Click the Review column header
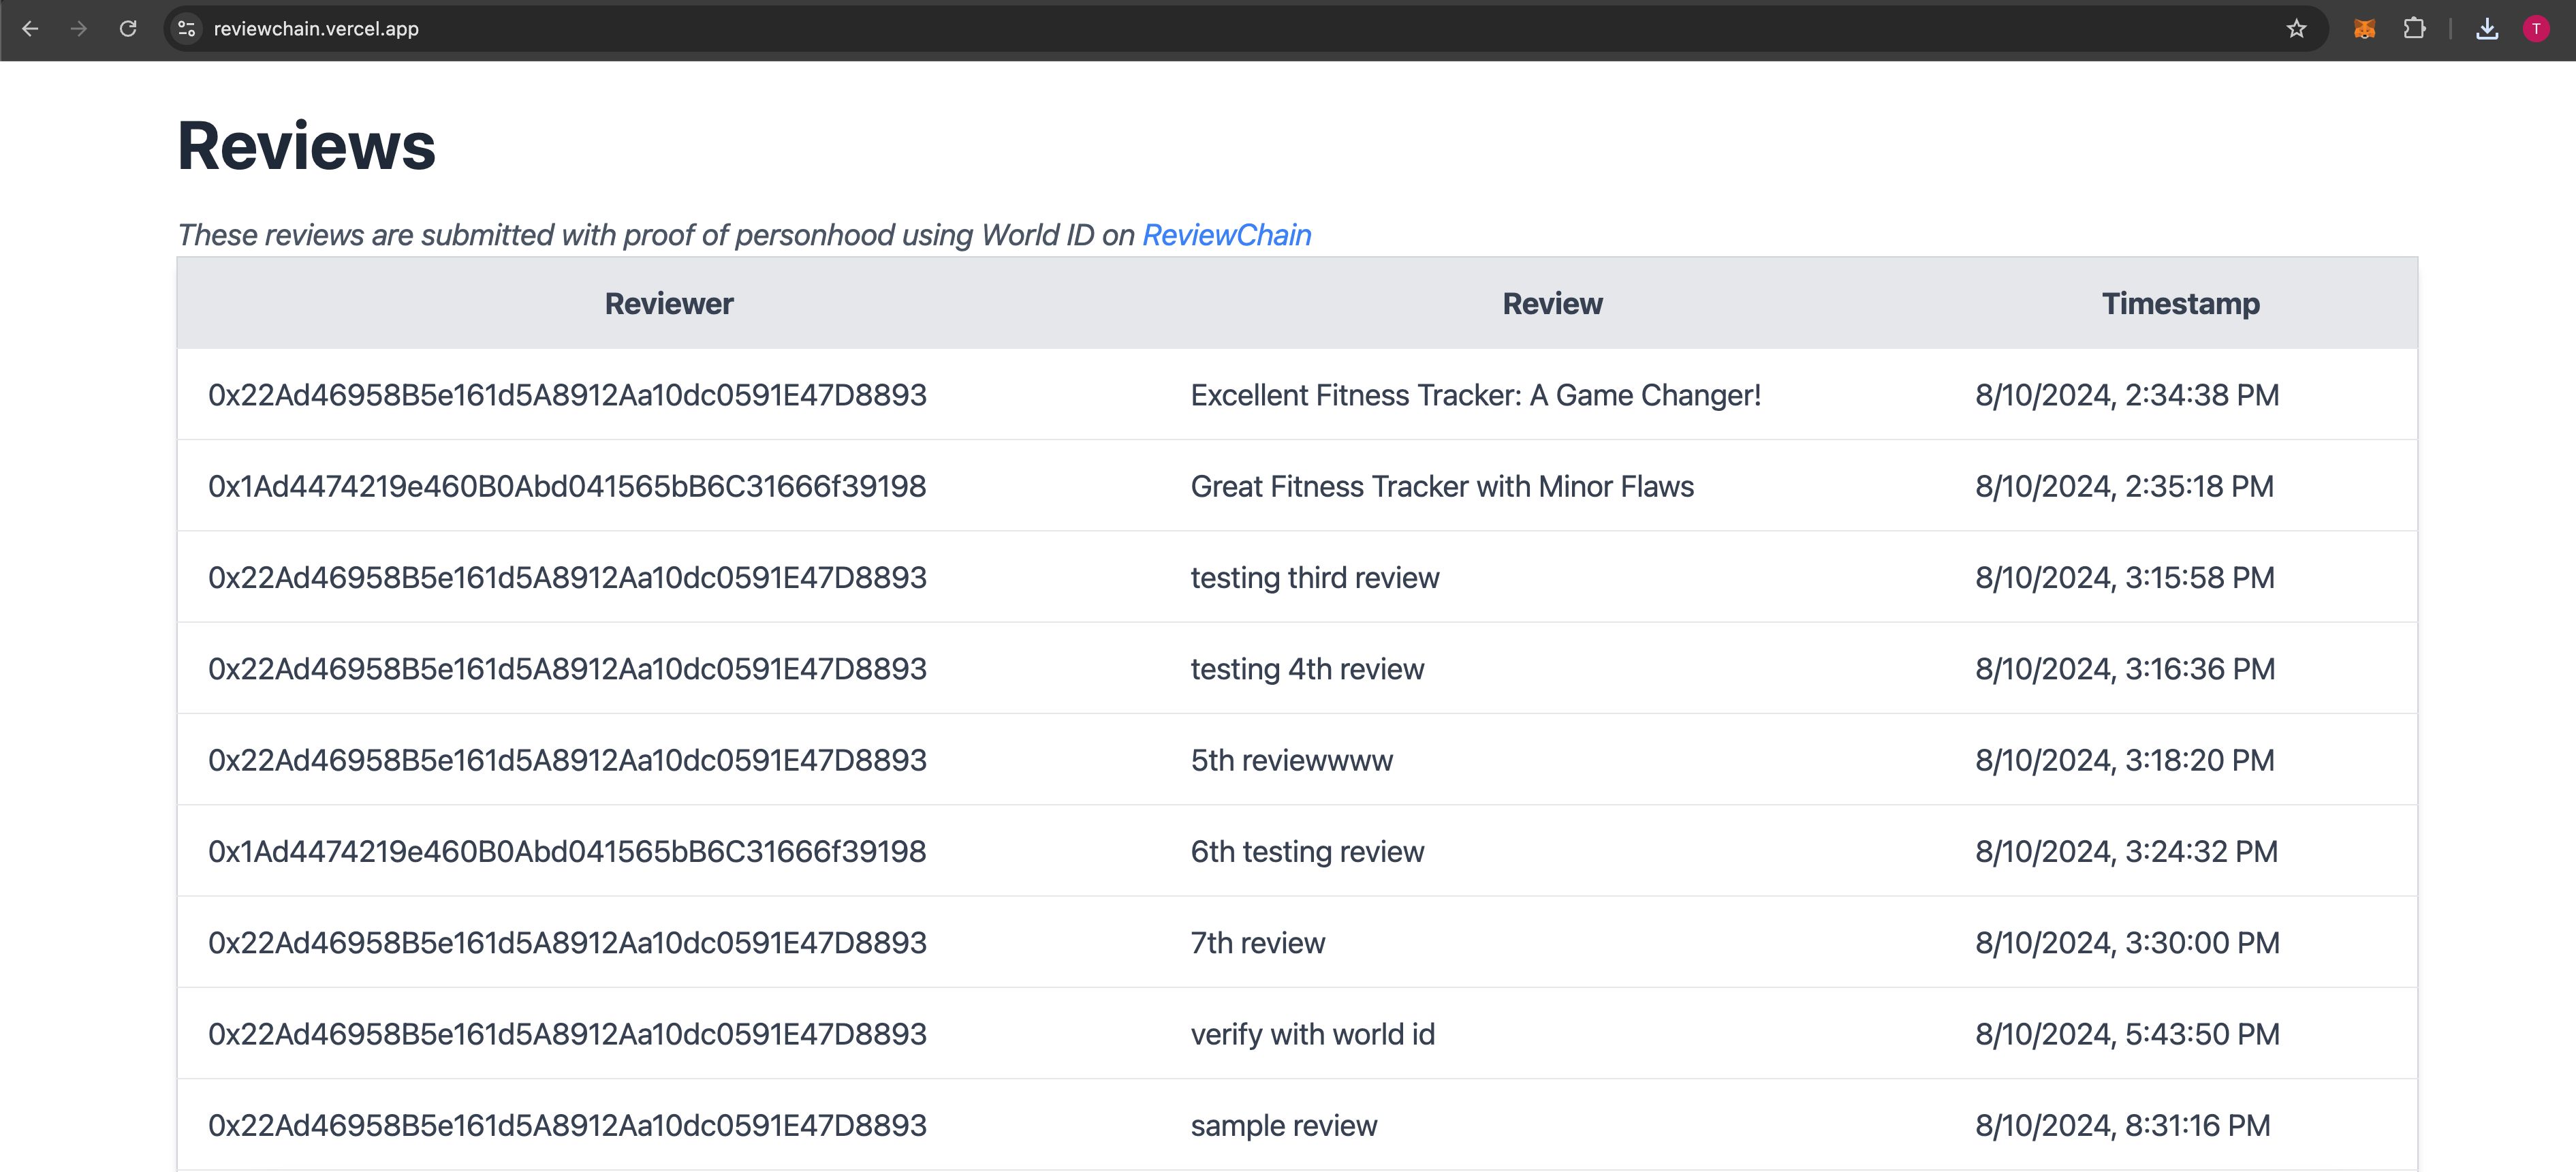This screenshot has width=2576, height=1172. [x=1552, y=303]
